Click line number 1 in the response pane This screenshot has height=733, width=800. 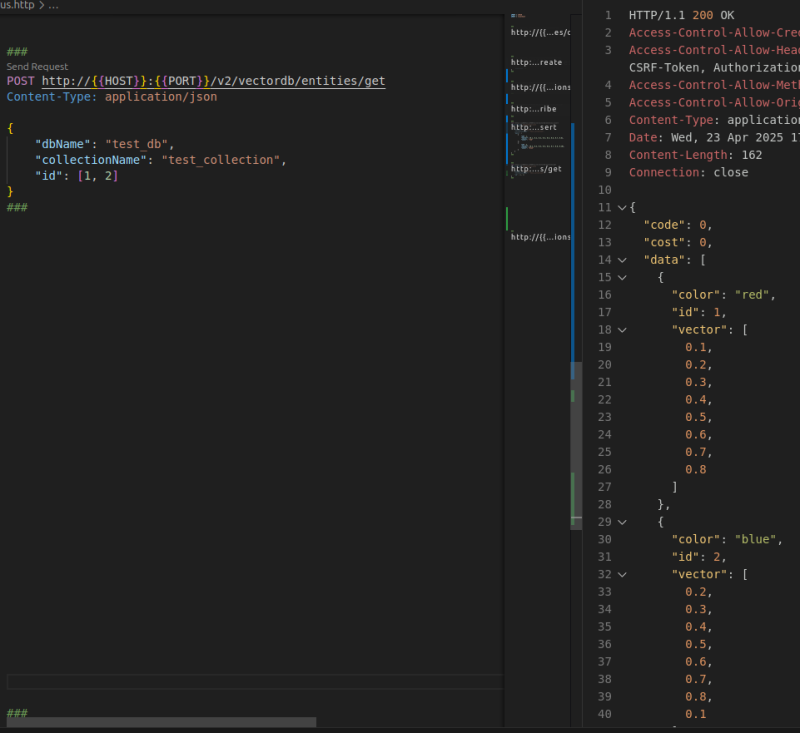[606, 15]
